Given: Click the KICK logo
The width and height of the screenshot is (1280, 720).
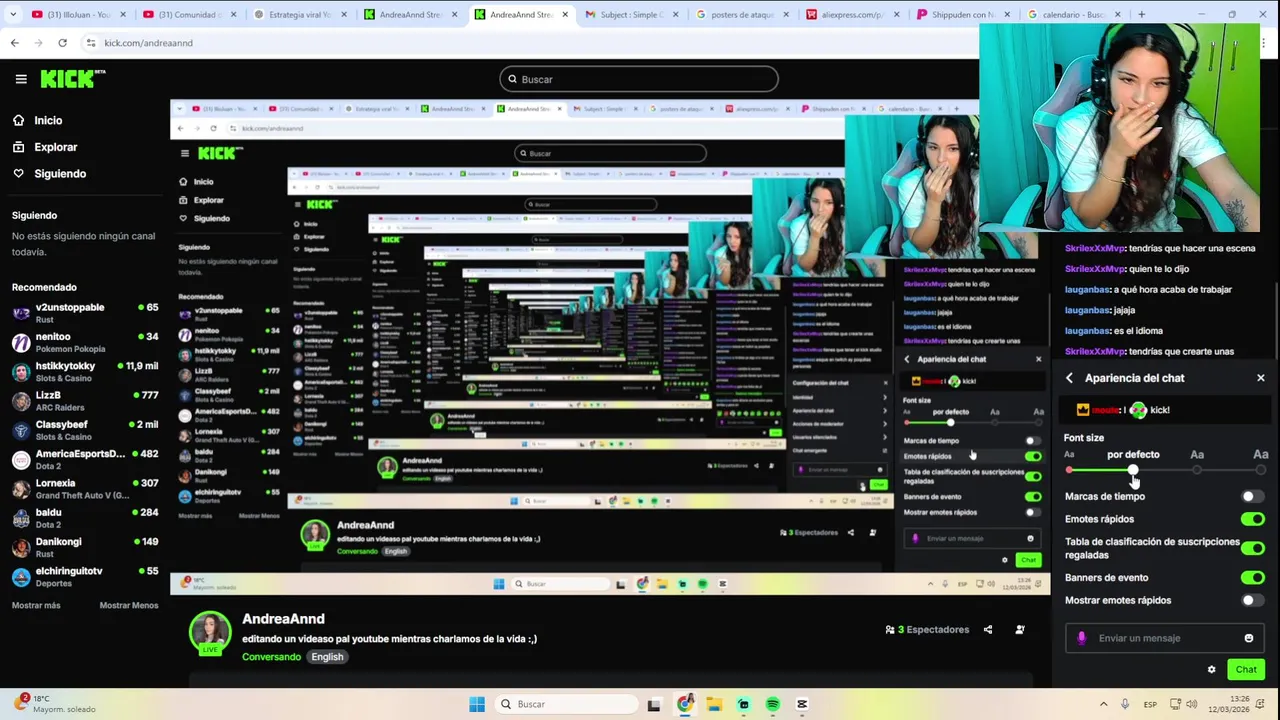Looking at the screenshot, I should 72,79.
